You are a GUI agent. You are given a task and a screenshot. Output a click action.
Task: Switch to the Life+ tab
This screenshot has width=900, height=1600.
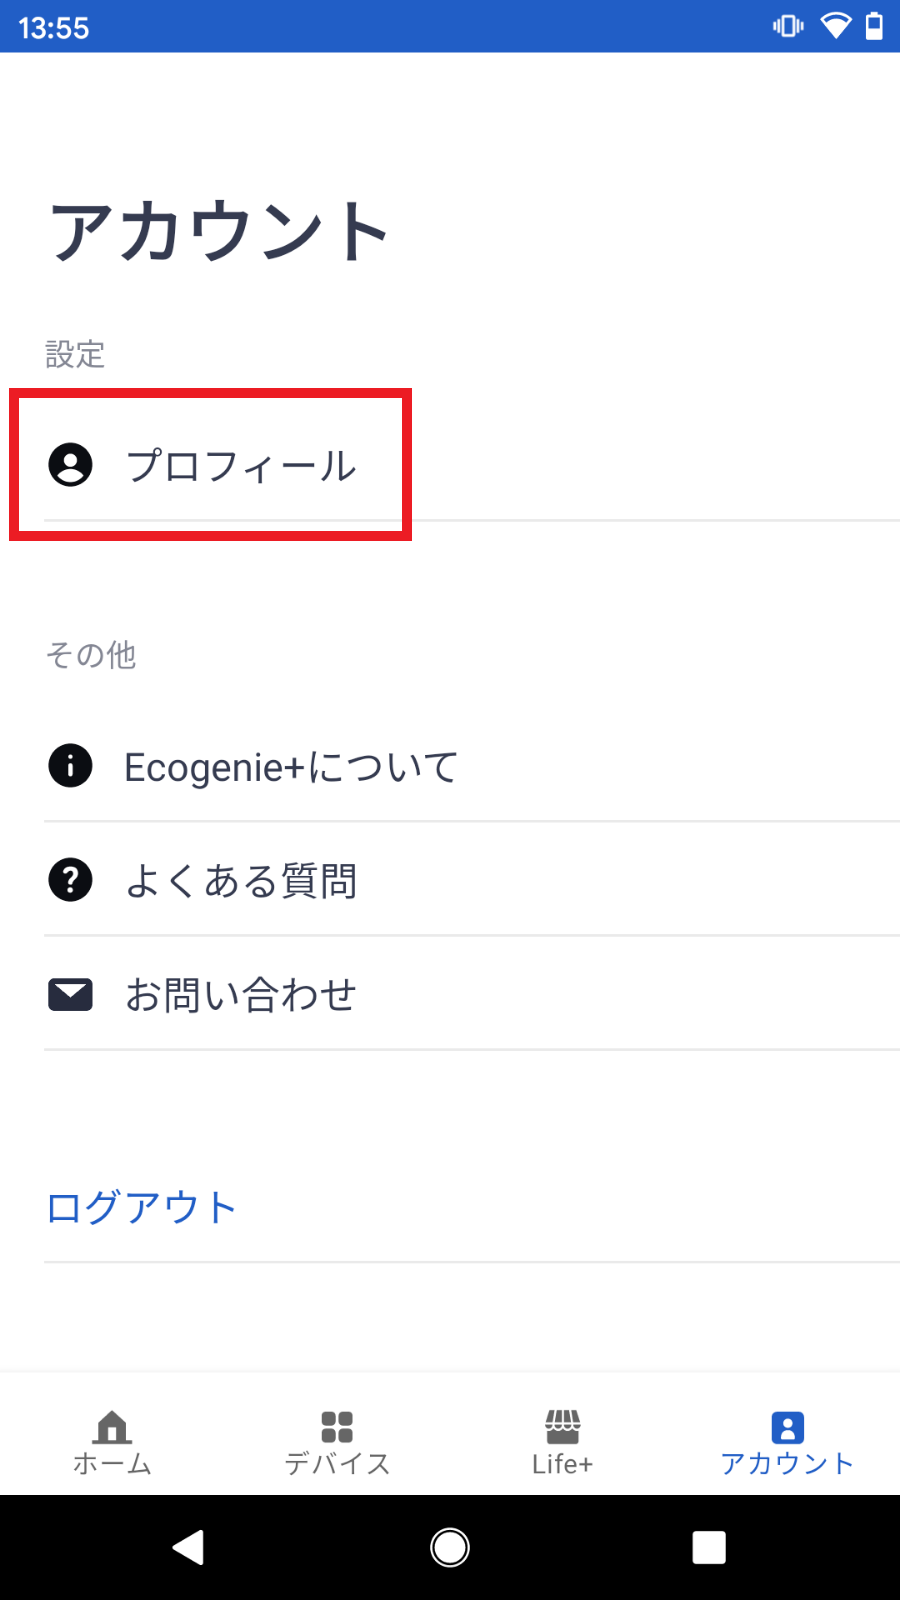(562, 1464)
